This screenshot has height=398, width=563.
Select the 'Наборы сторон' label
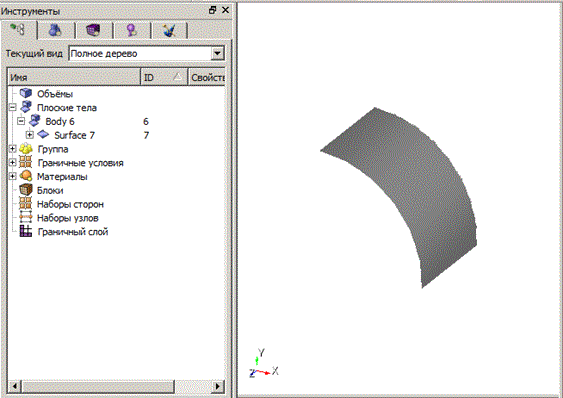click(70, 204)
